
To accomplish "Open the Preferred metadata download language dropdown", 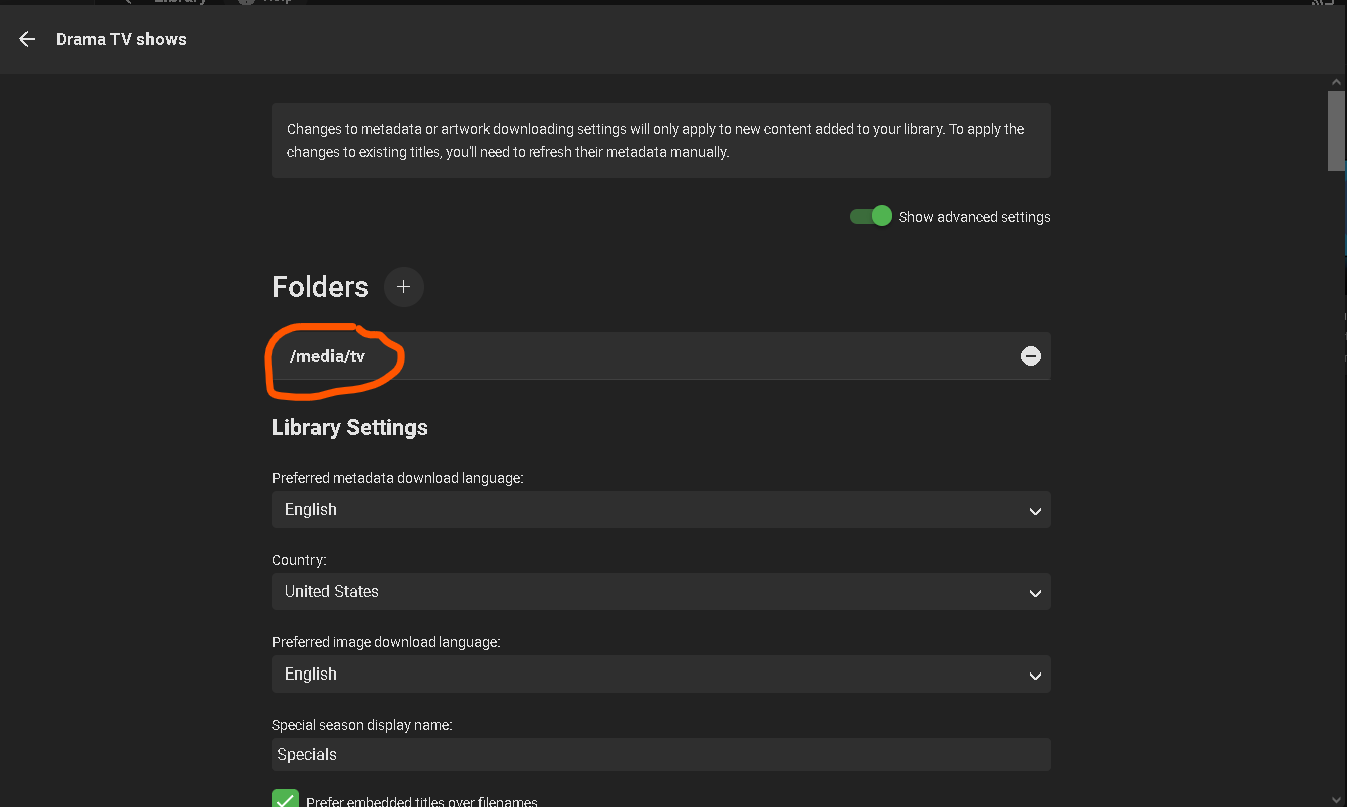I will [661, 509].
